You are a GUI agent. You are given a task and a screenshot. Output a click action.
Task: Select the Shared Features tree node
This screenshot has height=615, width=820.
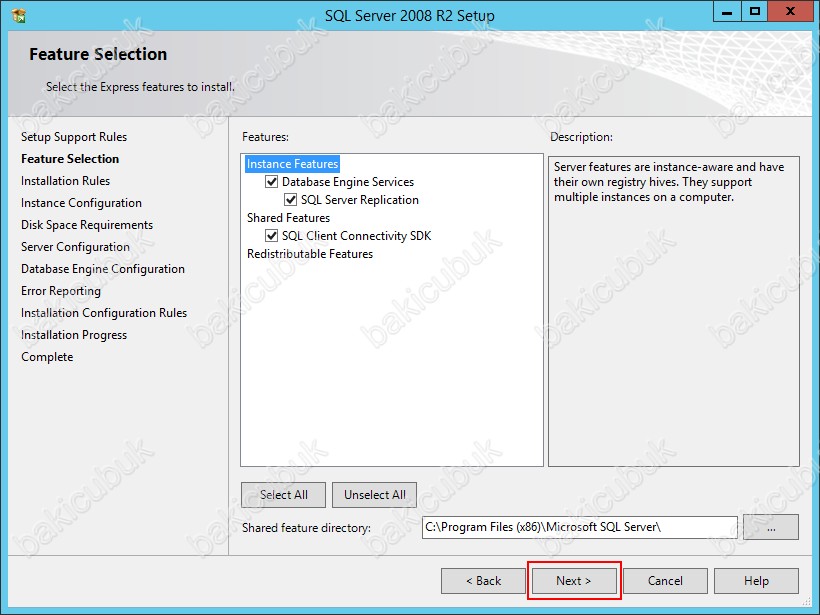pos(288,218)
